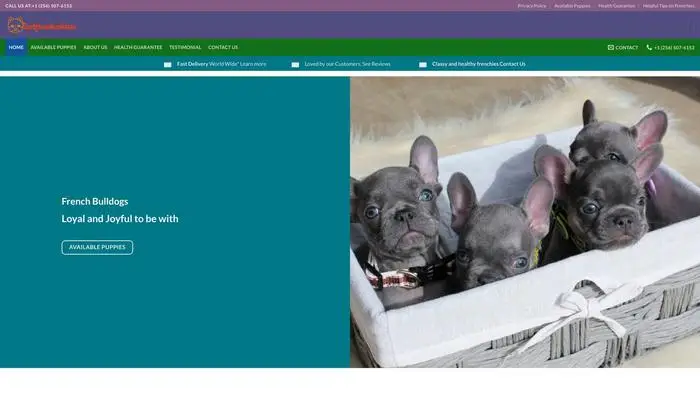Viewport: 700px width, 394px height.
Task: Click the phone handset icon in the green bar
Action: [x=649, y=47]
